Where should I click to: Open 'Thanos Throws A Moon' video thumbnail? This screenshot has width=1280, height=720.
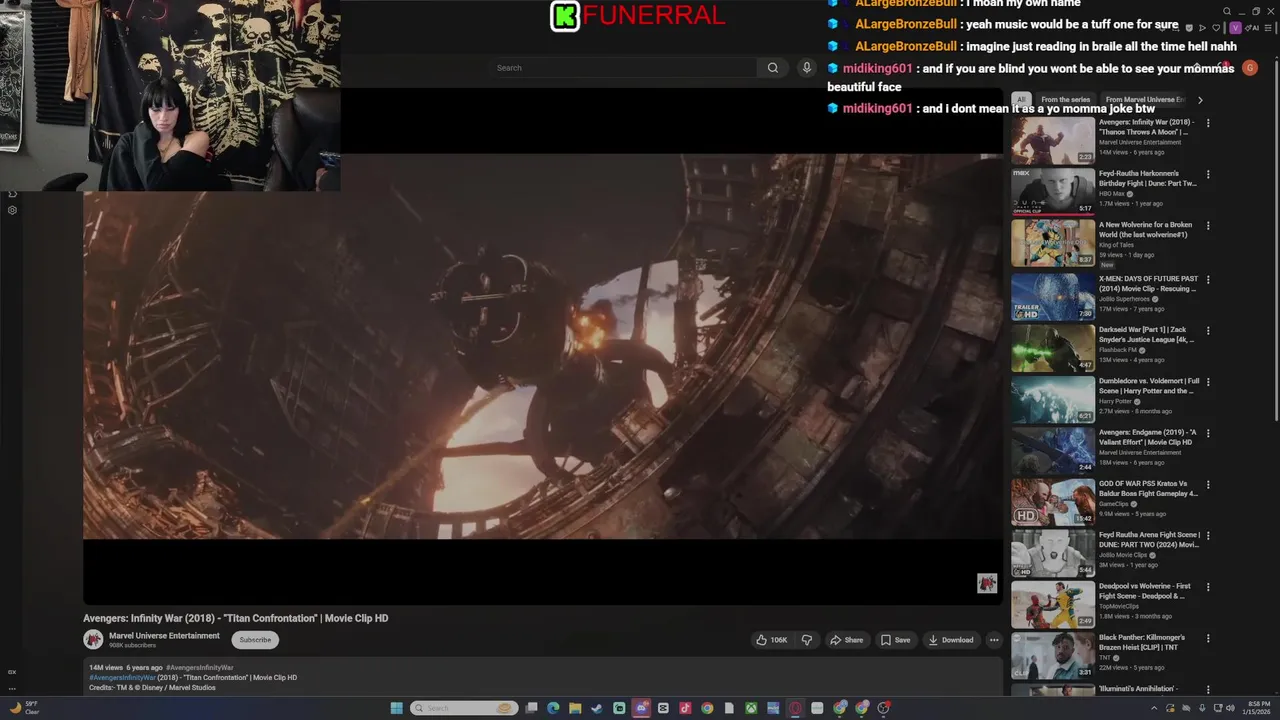(x=1053, y=140)
